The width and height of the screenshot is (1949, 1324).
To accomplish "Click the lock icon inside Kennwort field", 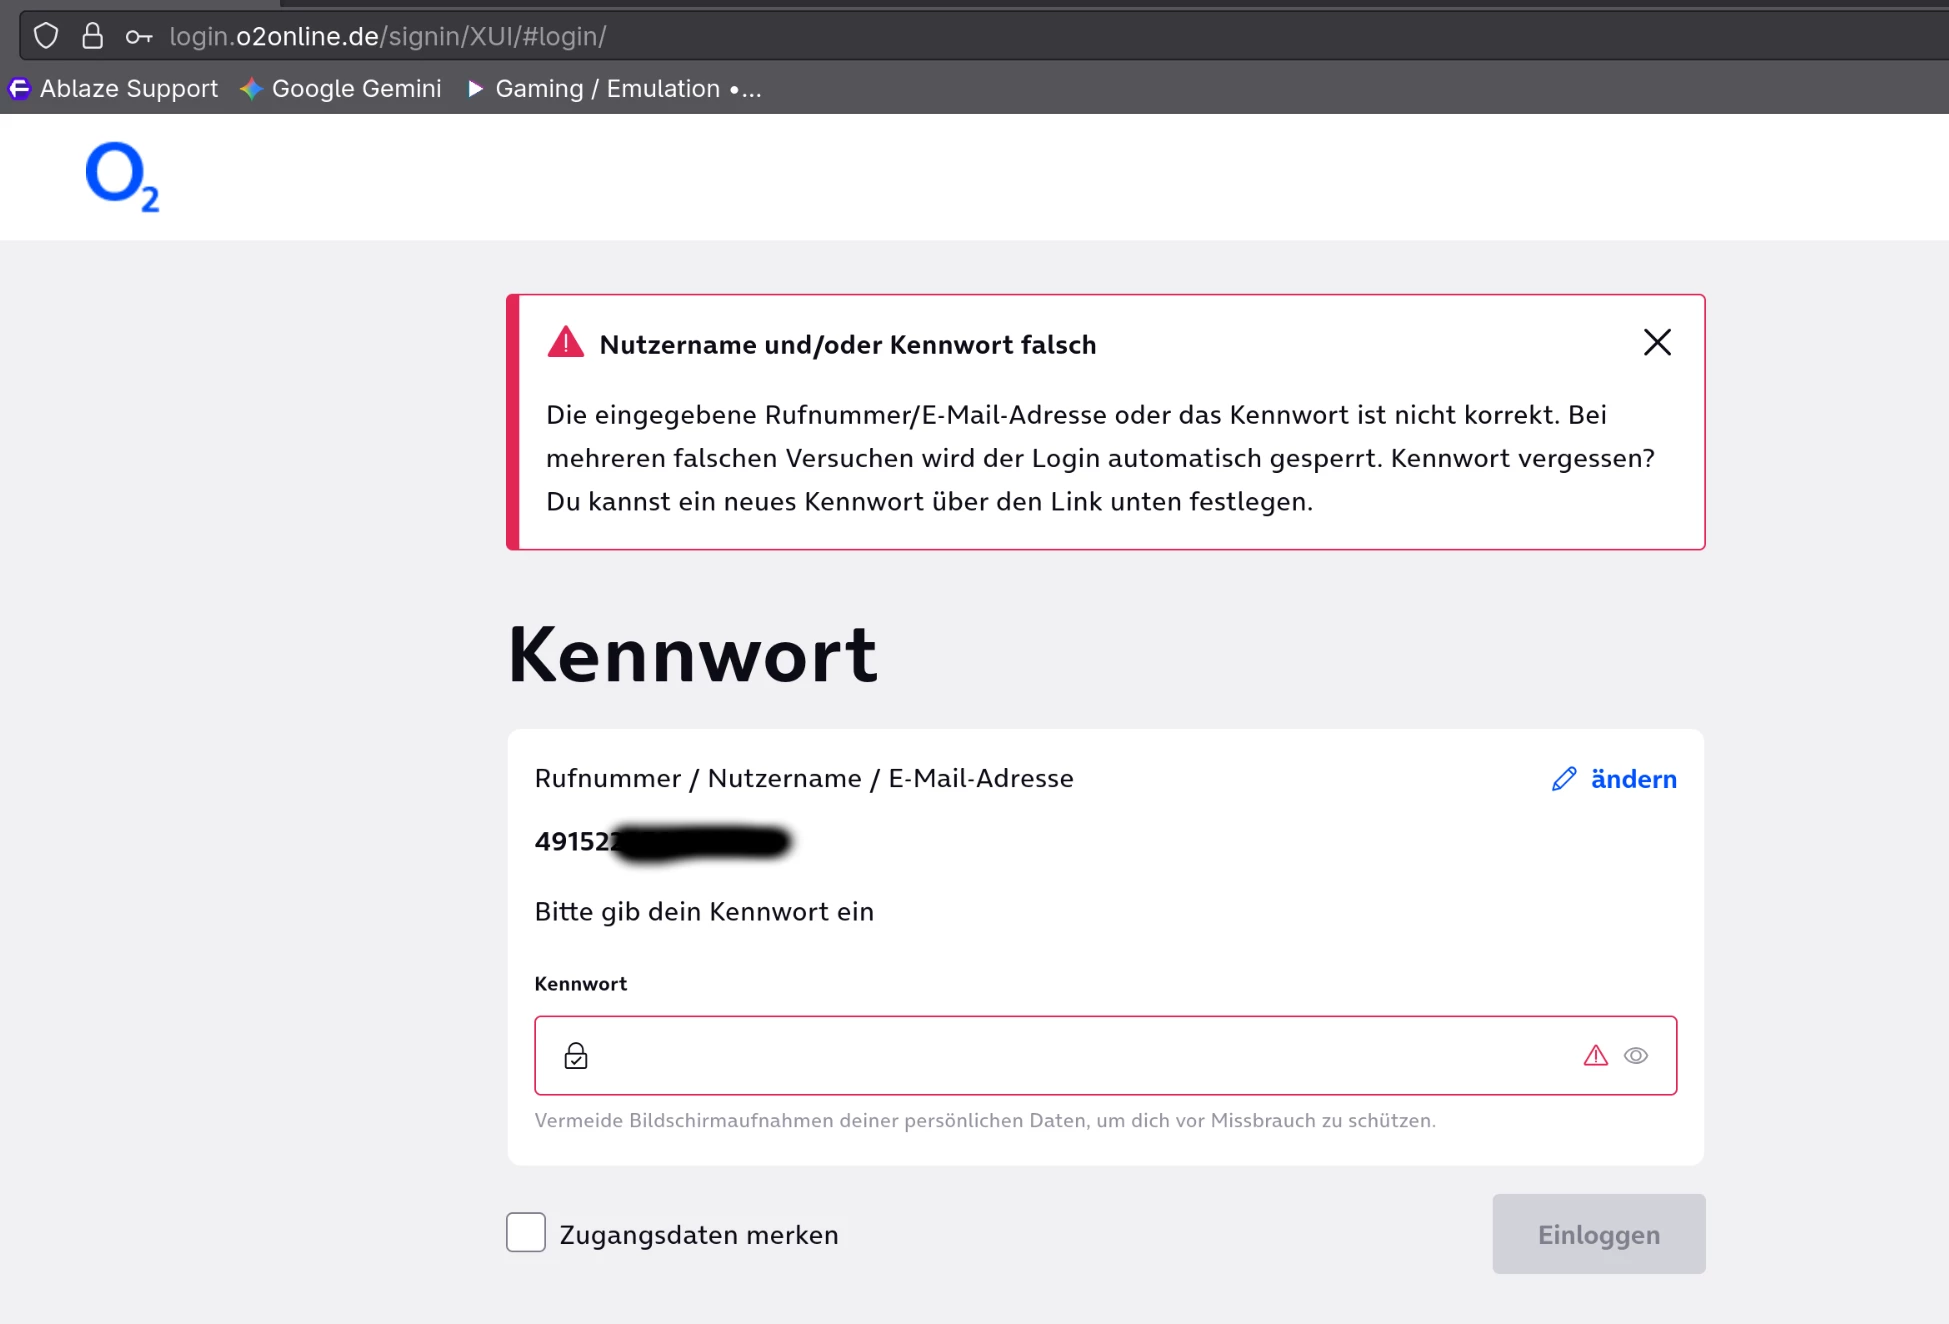I will 576,1056.
